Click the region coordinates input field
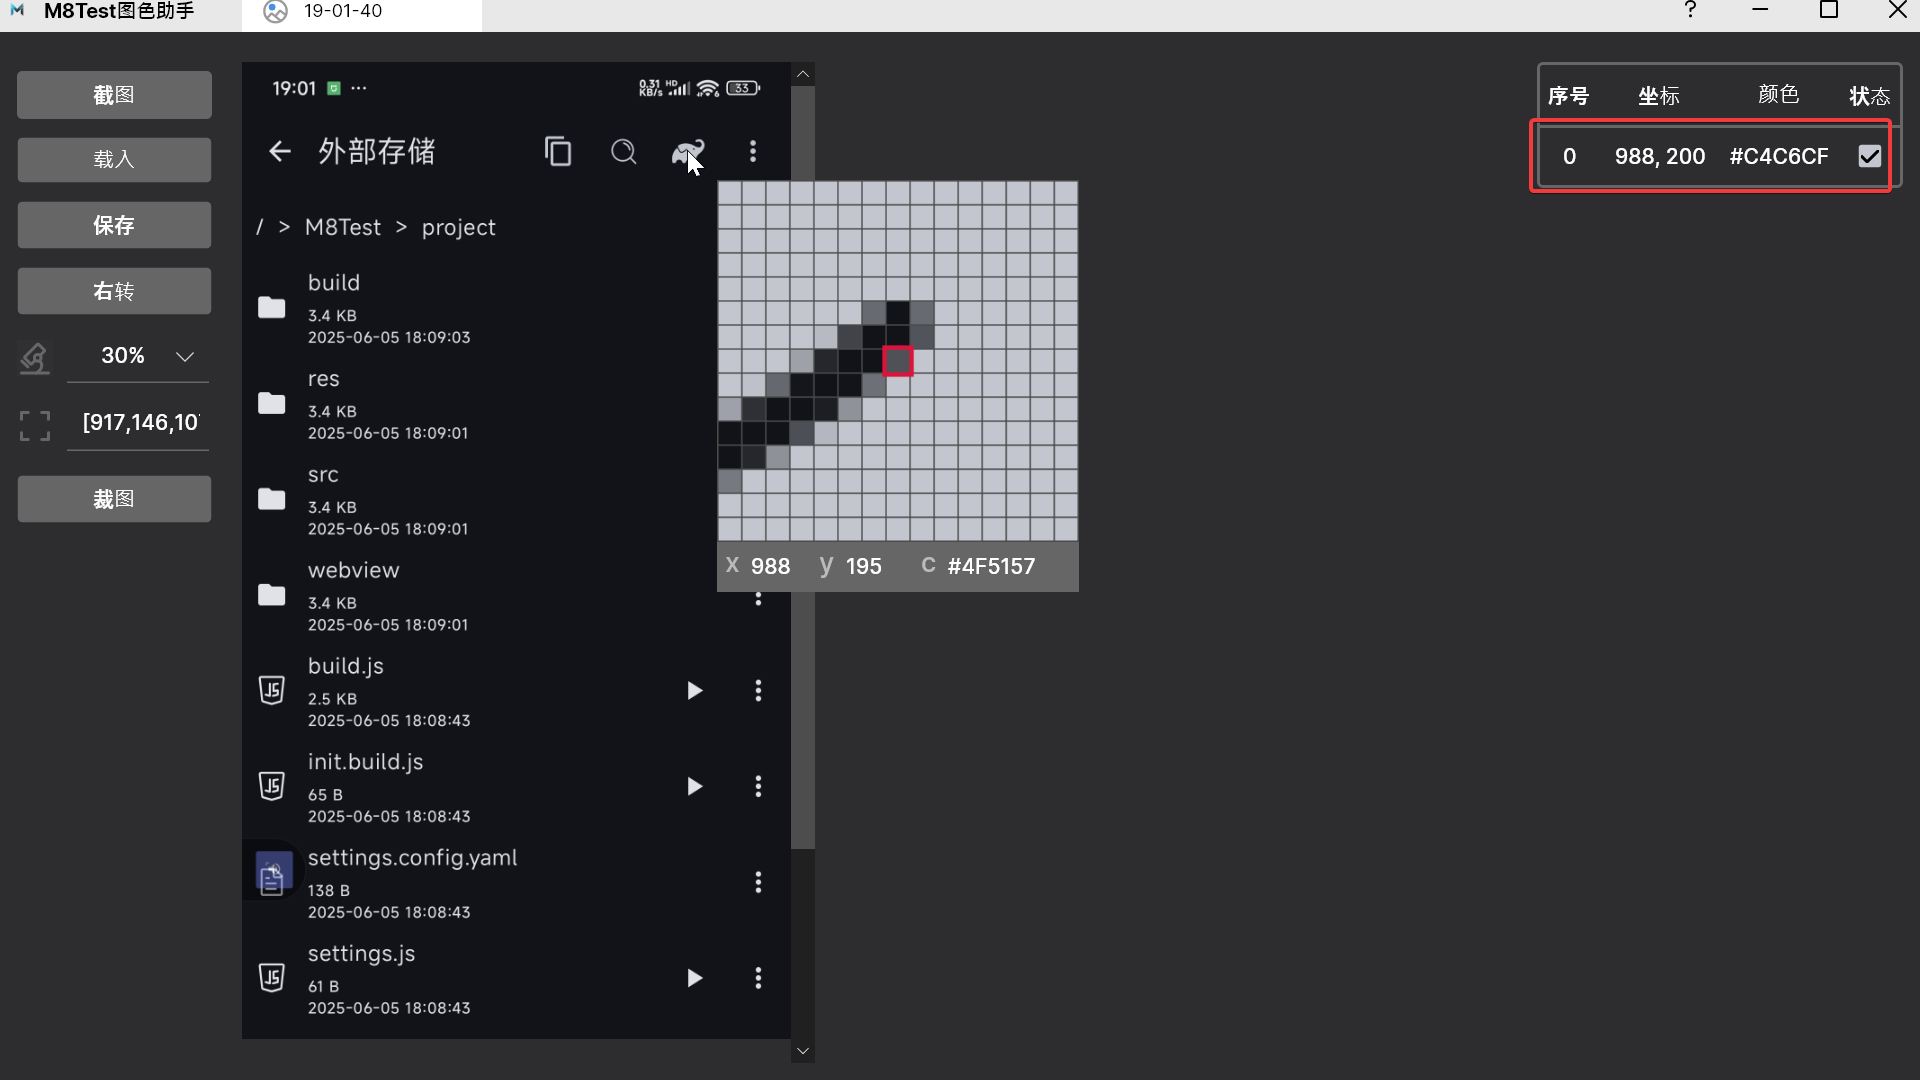This screenshot has width=1920, height=1080. (x=140, y=423)
